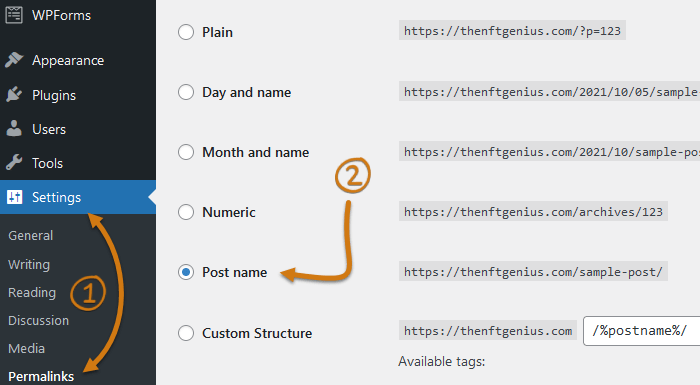
Task: Click the /%postname%/ custom structure field
Action: (x=642, y=331)
